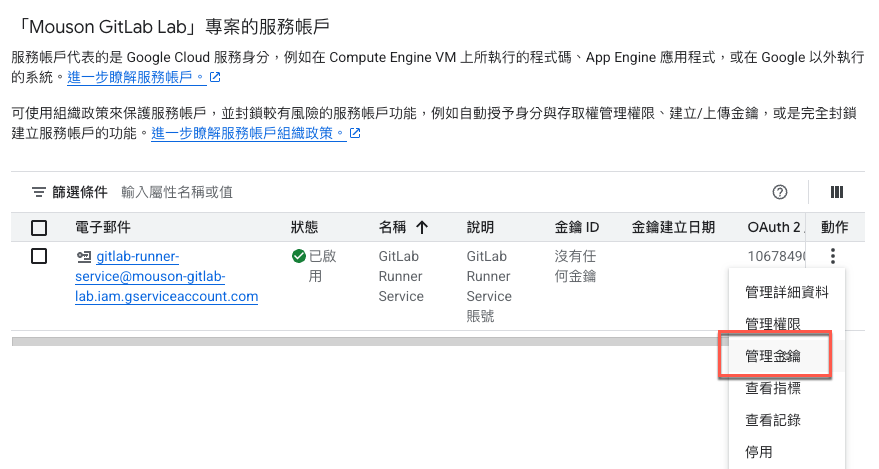The width and height of the screenshot is (879, 469).
Task: Click the 名稱 column header
Action: (x=392, y=227)
